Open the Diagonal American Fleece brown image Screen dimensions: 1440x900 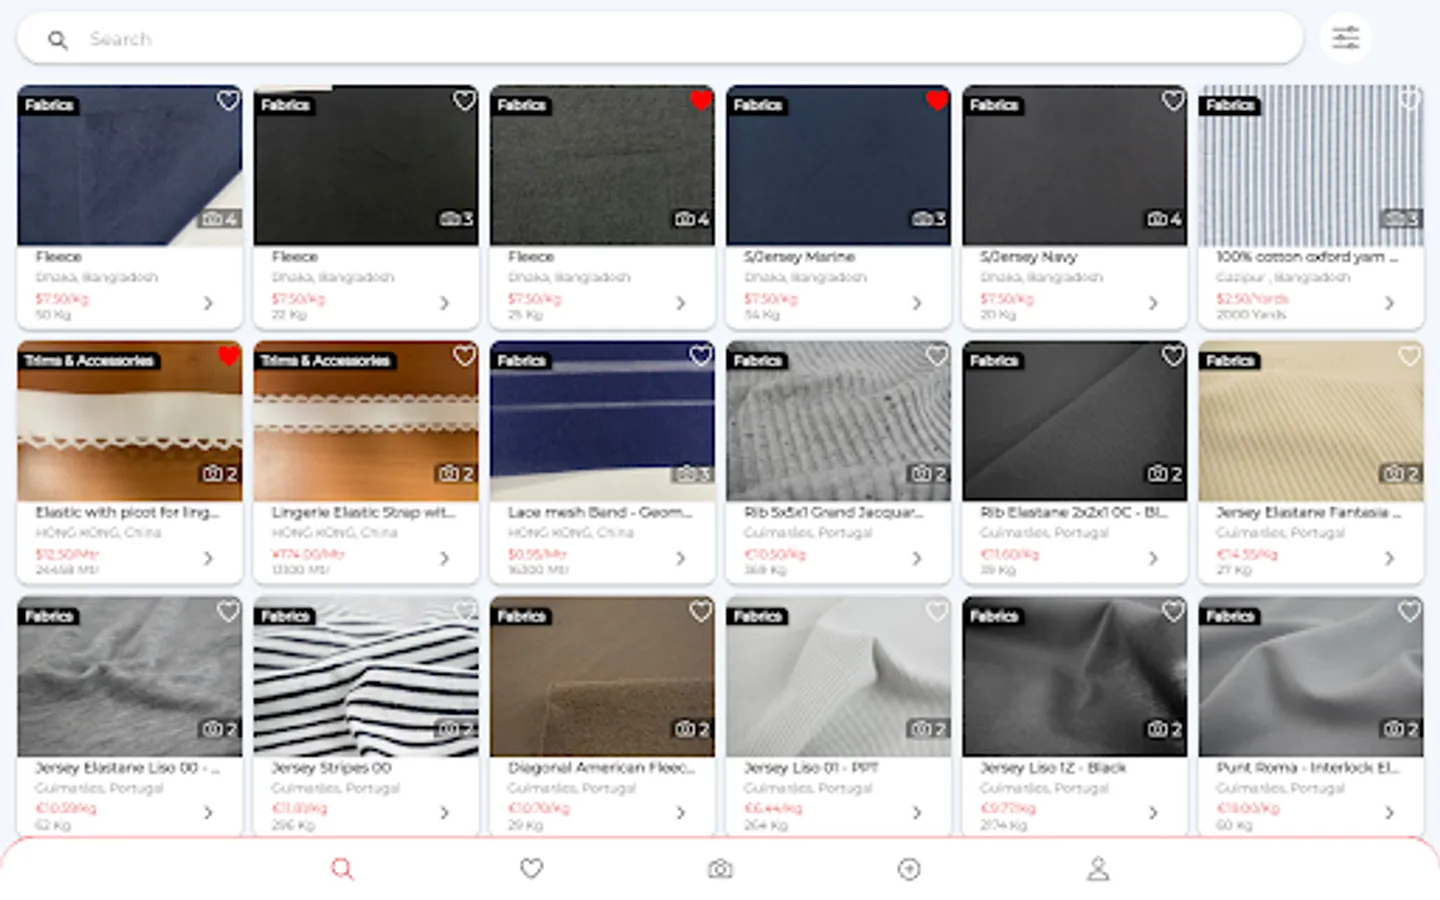[602, 676]
